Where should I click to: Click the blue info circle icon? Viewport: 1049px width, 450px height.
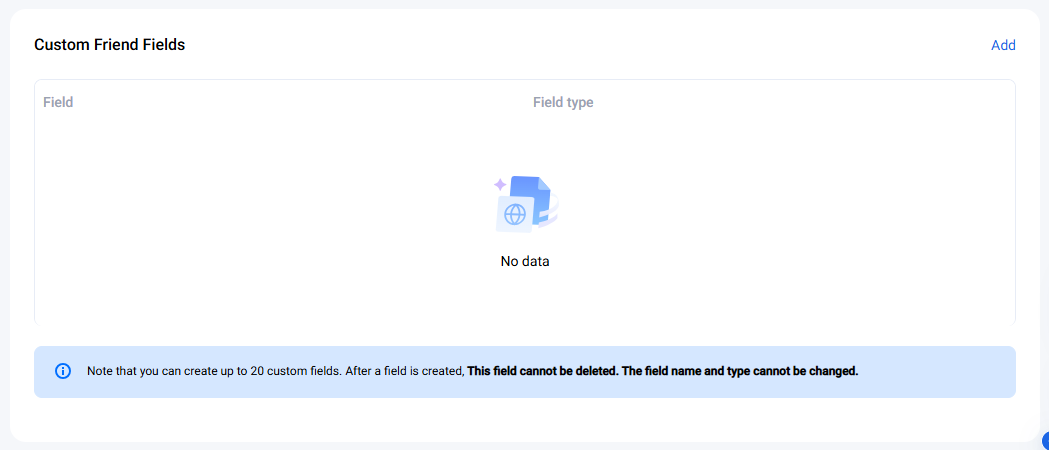click(63, 371)
